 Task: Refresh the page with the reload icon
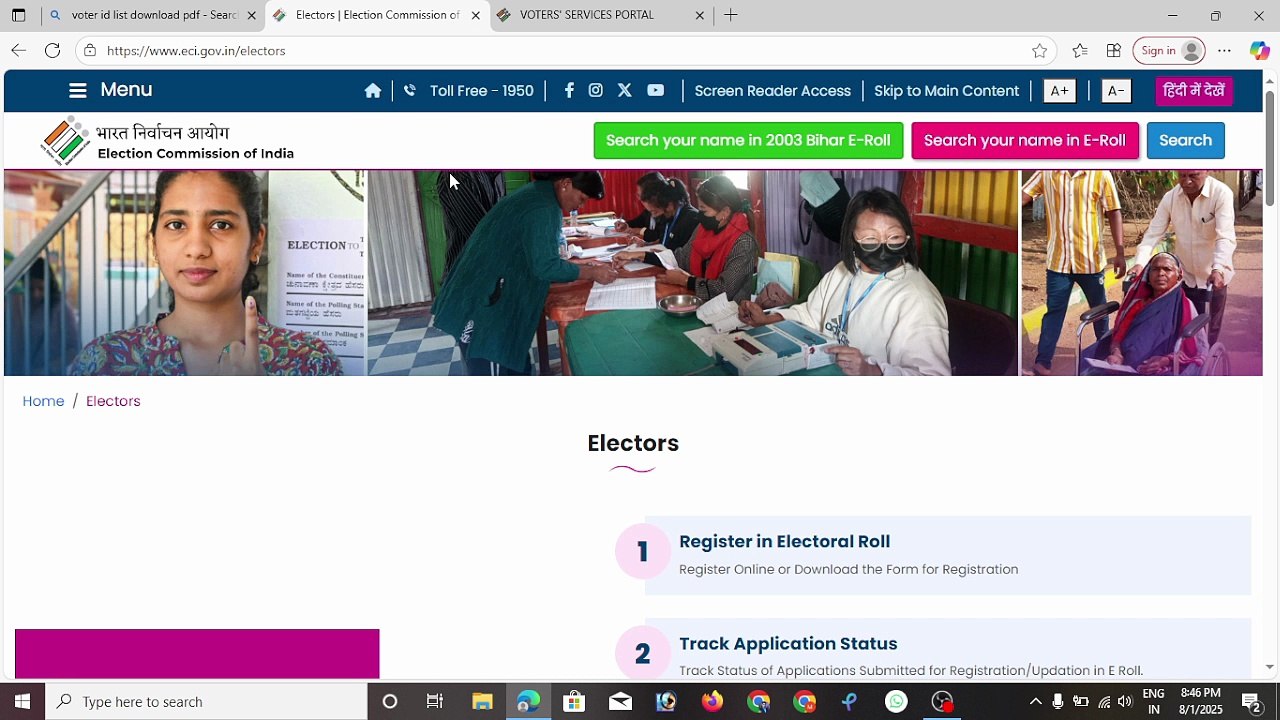coord(53,50)
